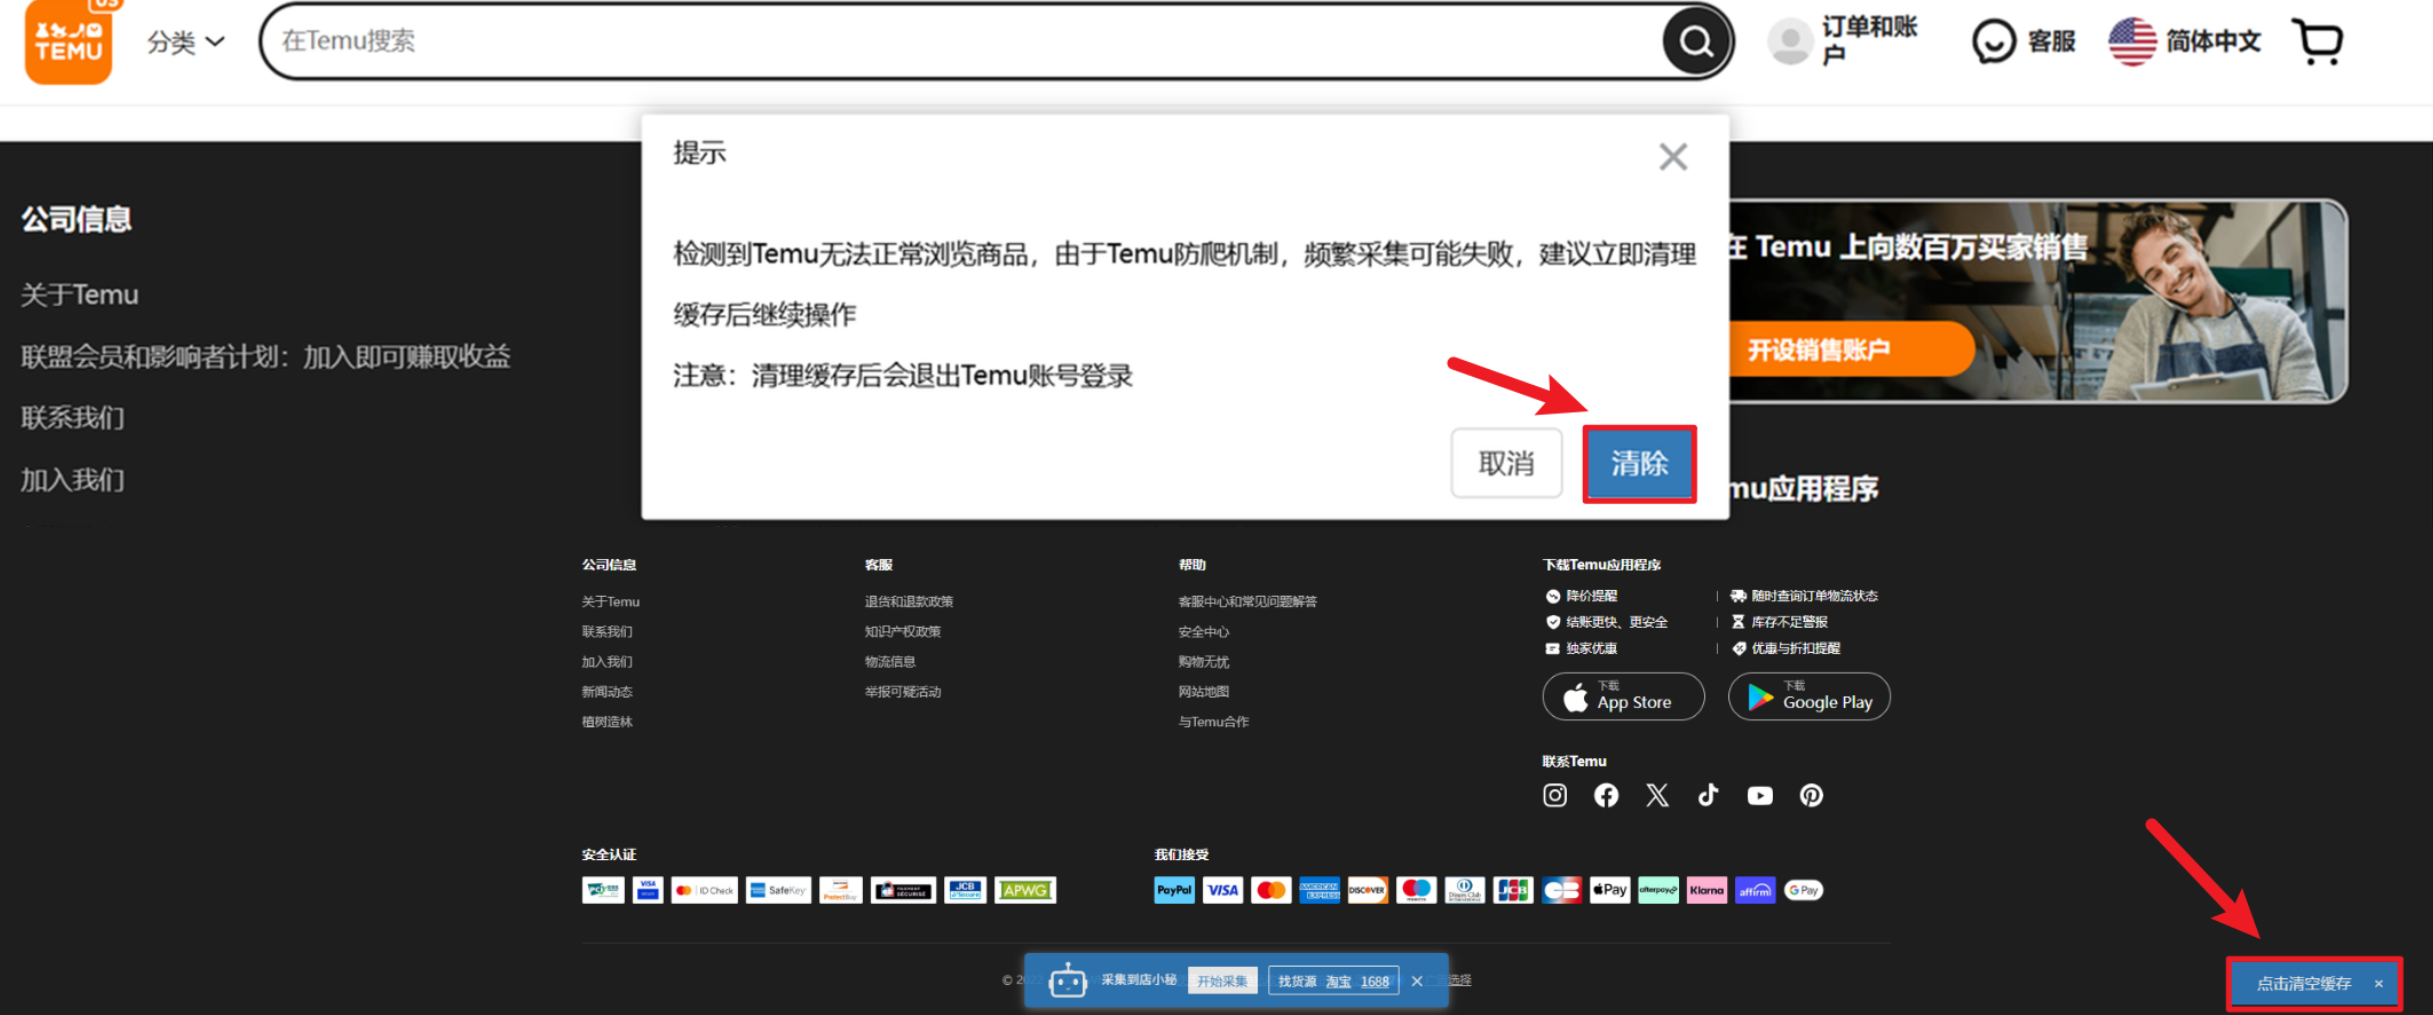Open Temu's YouTube channel icon
Viewport: 2433px width, 1015px height.
(1759, 795)
